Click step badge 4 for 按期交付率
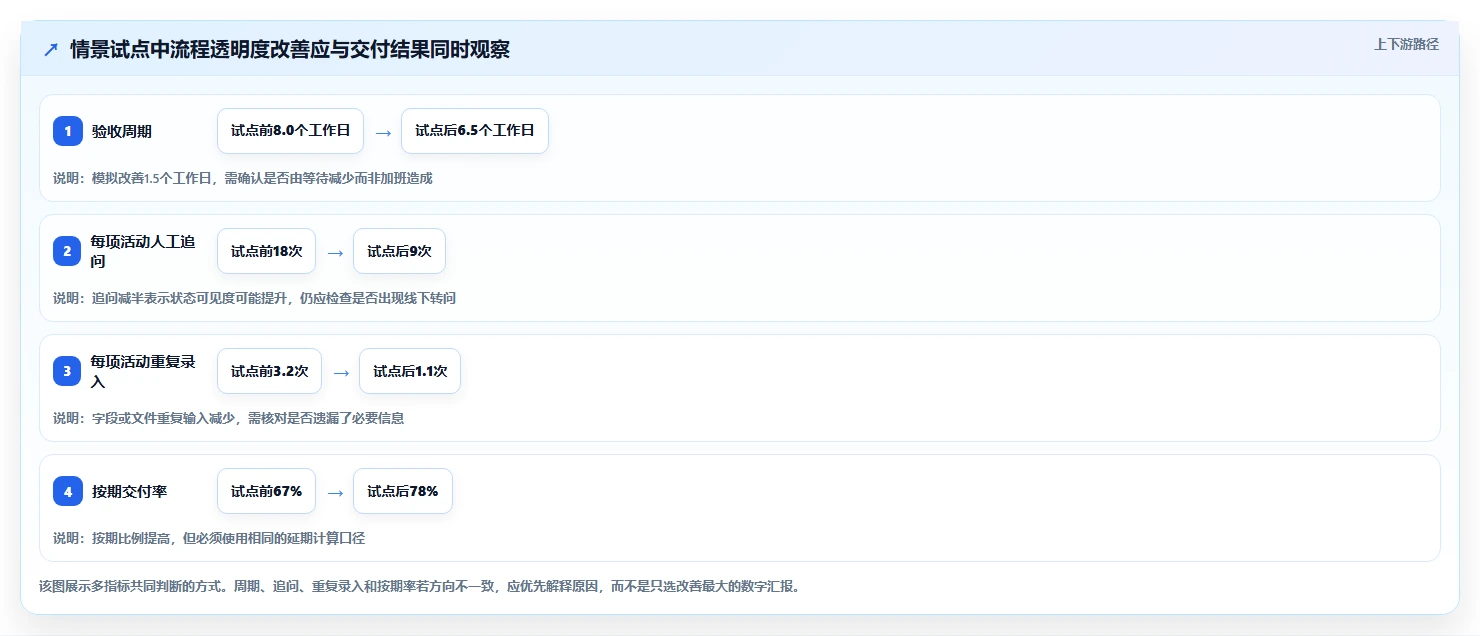The image size is (1480, 636). pyautogui.click(x=68, y=491)
